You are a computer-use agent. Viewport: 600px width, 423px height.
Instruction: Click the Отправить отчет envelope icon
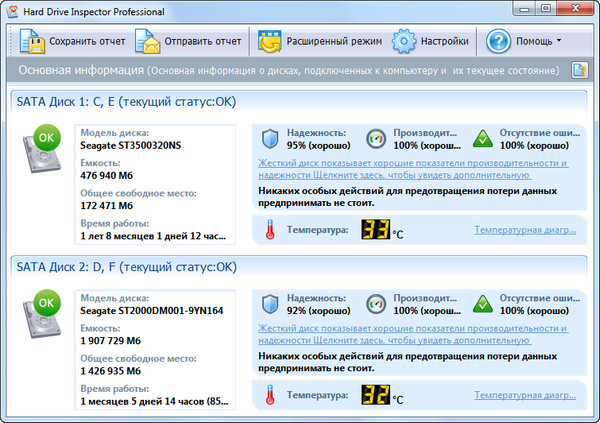click(x=147, y=42)
